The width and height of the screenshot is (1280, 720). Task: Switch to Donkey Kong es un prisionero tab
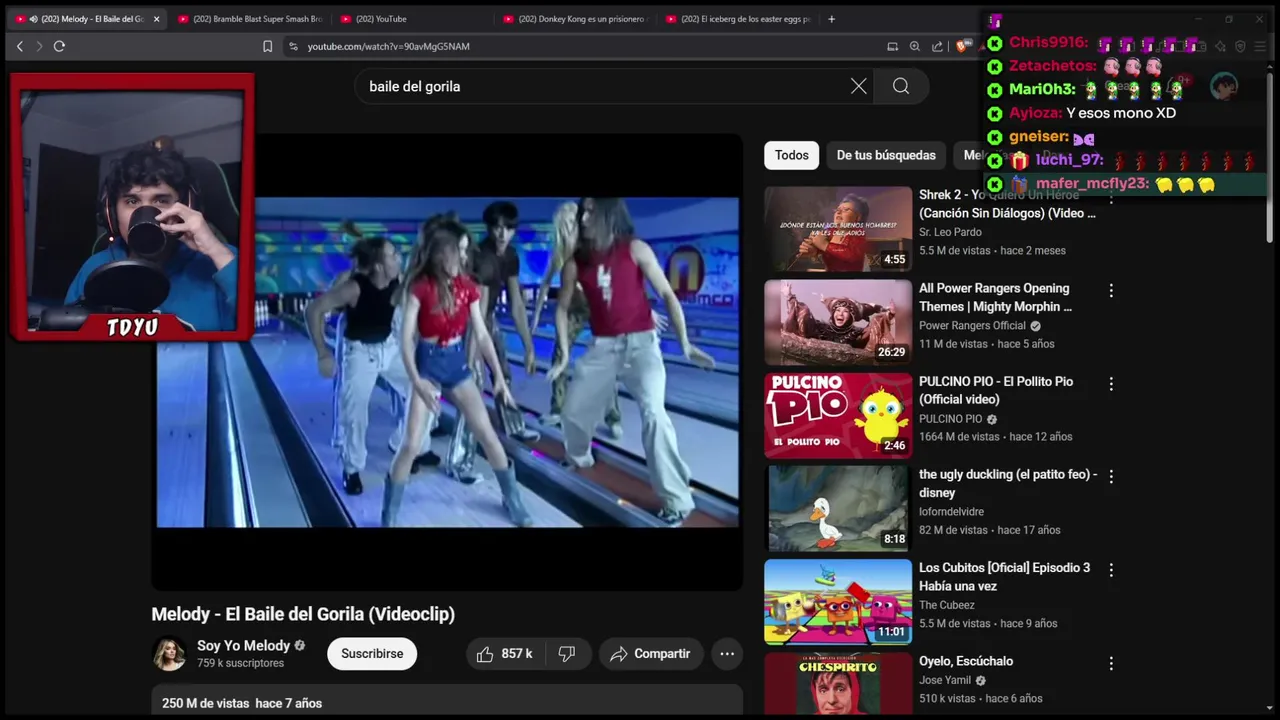(x=575, y=19)
